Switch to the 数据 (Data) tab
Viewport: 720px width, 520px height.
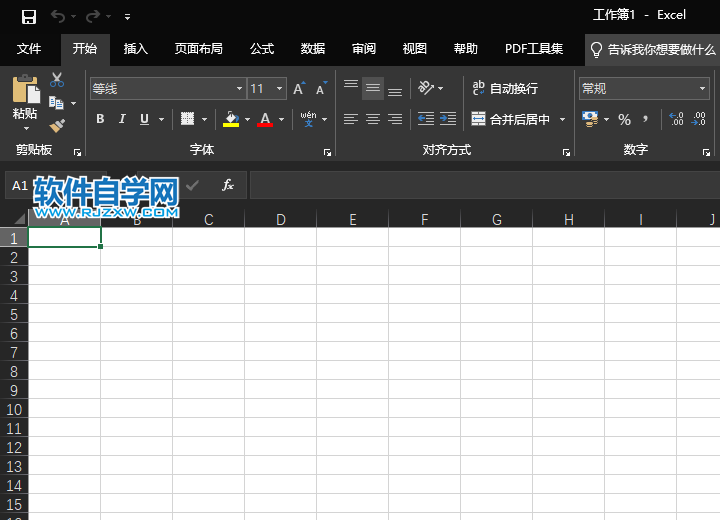click(x=313, y=49)
